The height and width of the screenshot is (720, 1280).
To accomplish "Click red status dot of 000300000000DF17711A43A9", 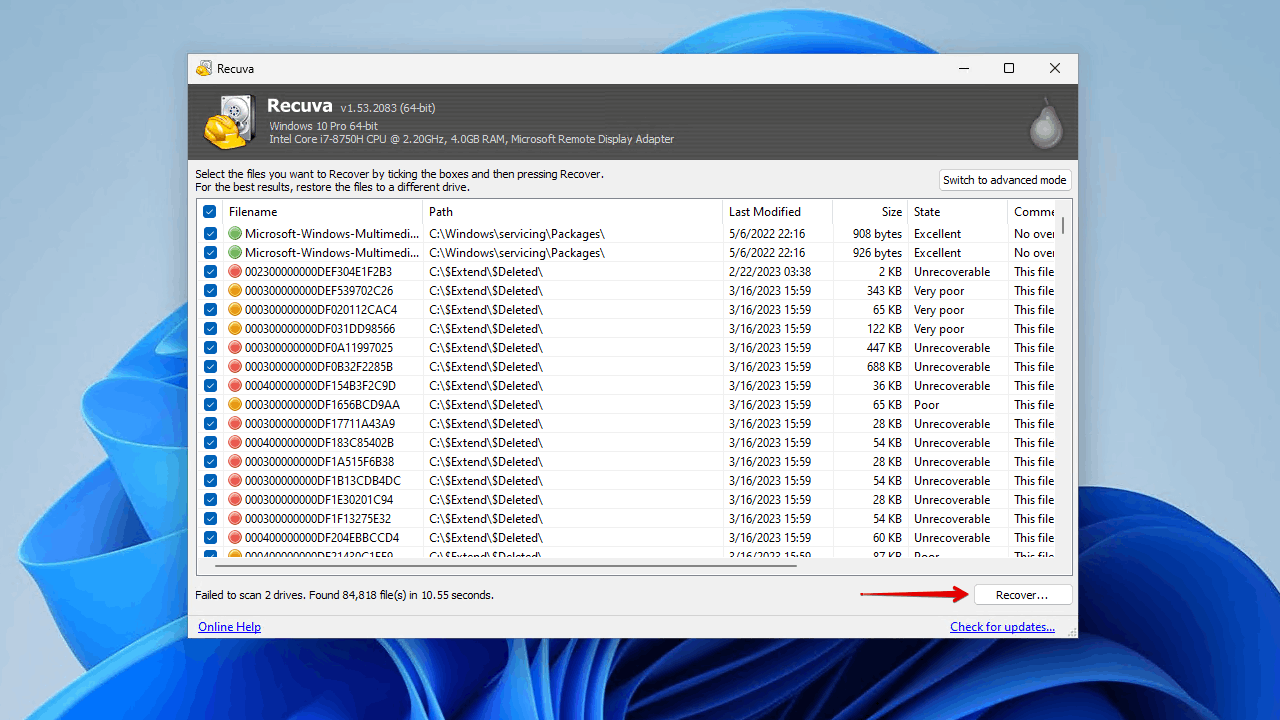I will point(235,424).
